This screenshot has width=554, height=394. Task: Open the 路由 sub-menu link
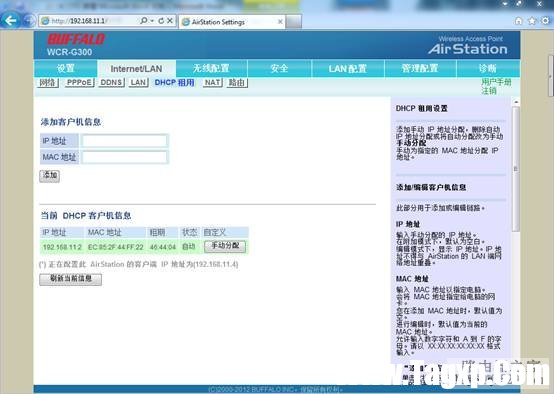[237, 83]
